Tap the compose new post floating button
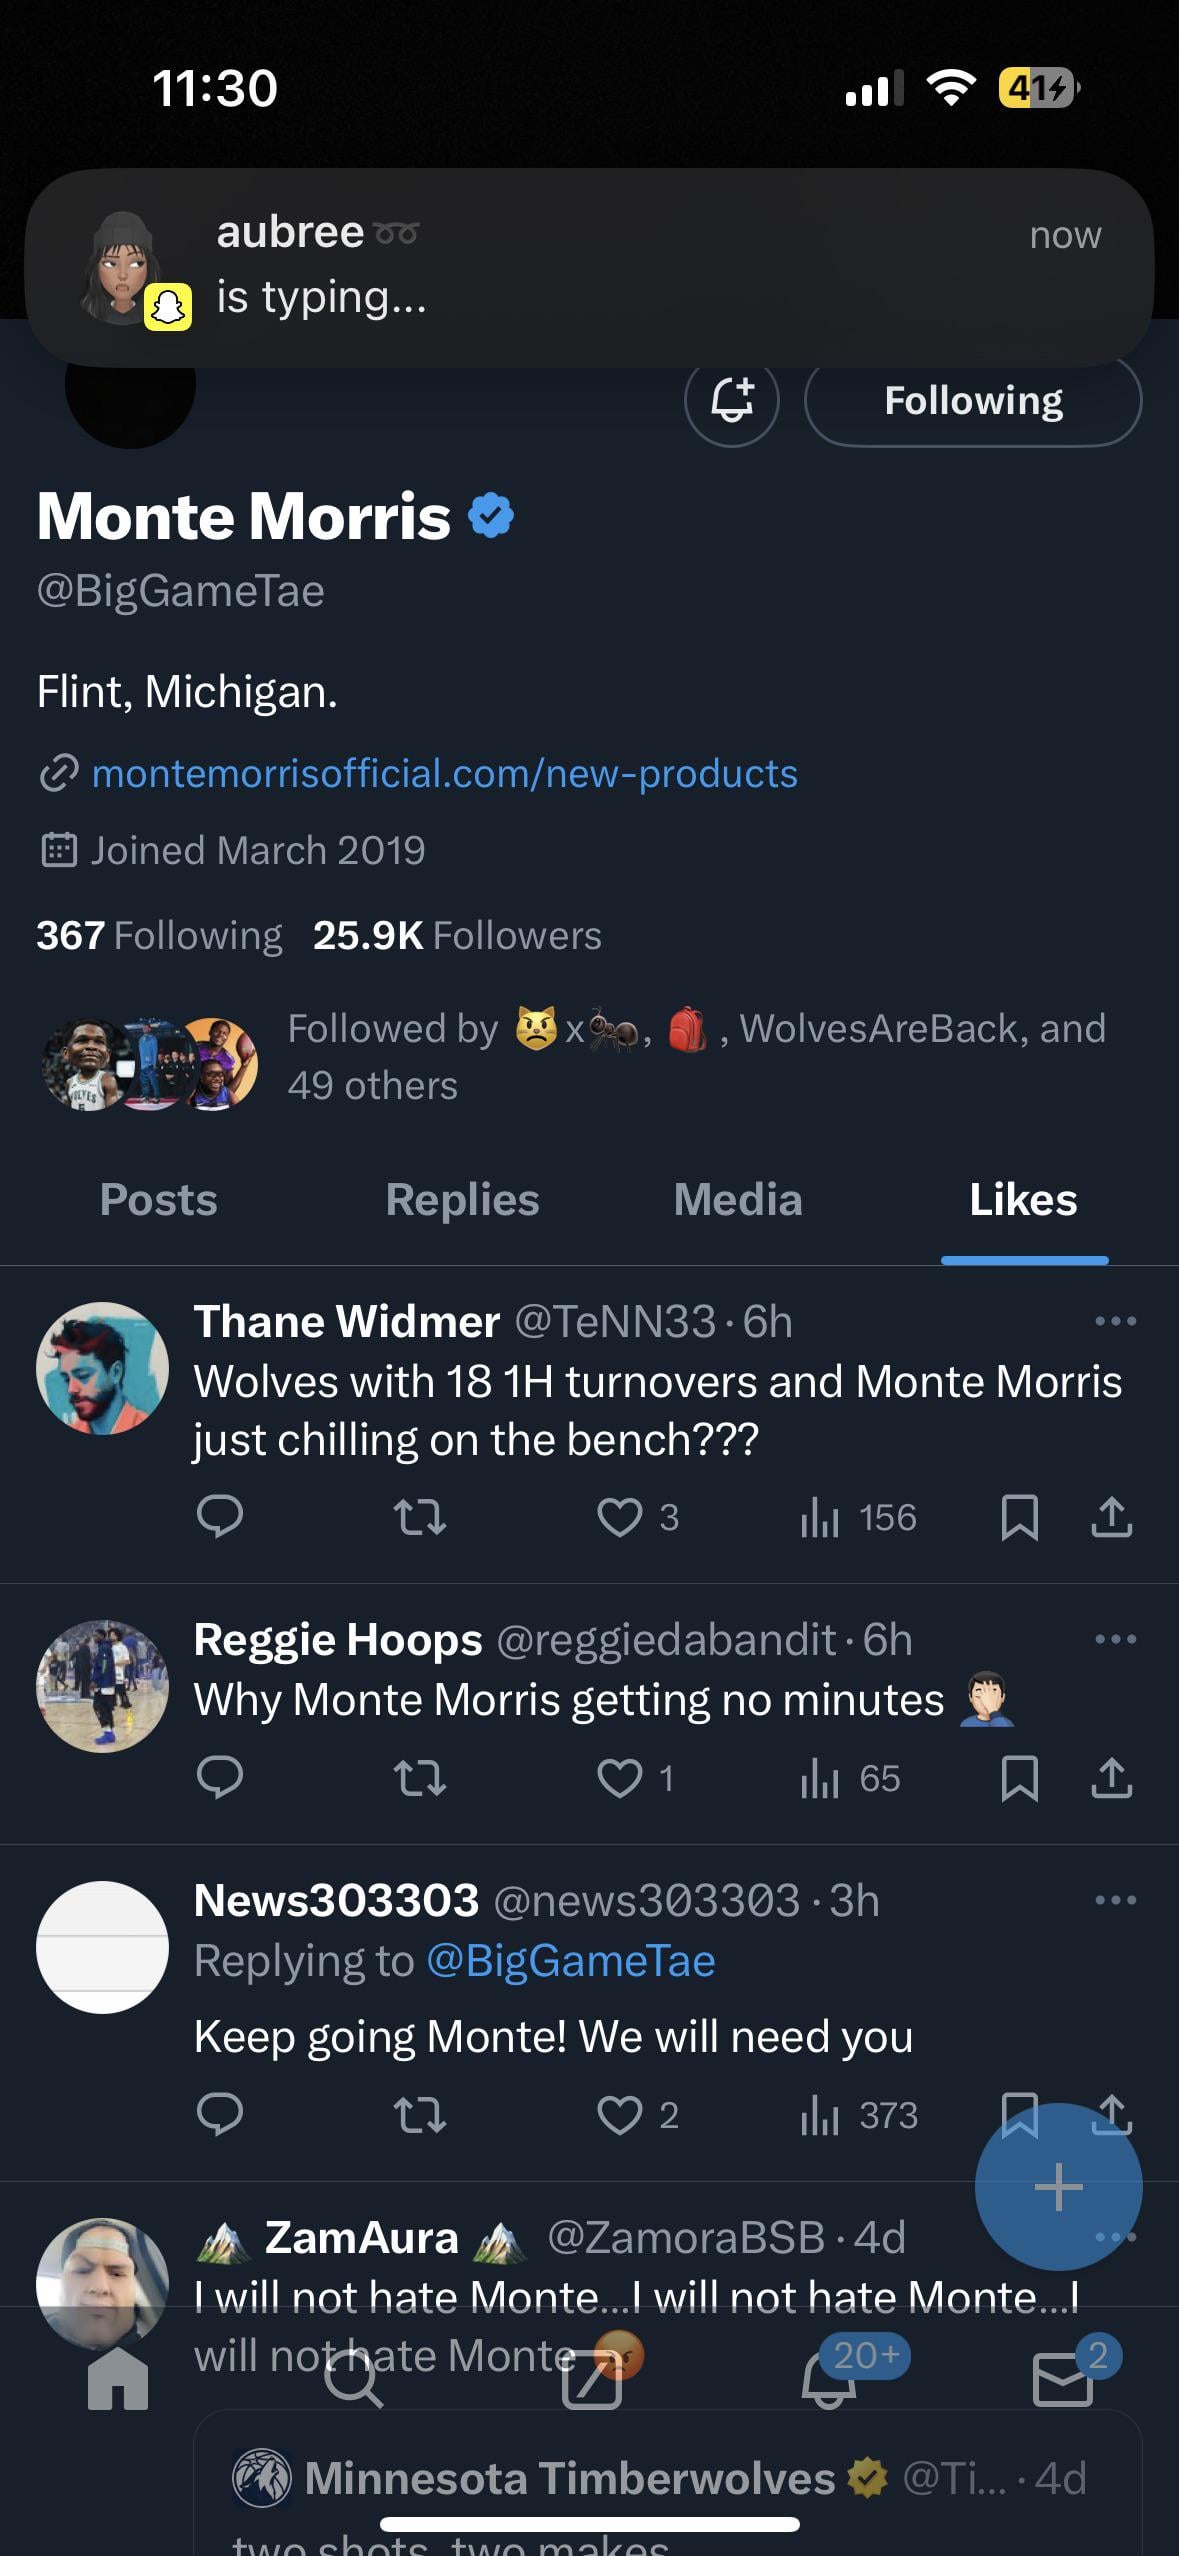This screenshot has width=1179, height=2556. pyautogui.click(x=1058, y=2187)
